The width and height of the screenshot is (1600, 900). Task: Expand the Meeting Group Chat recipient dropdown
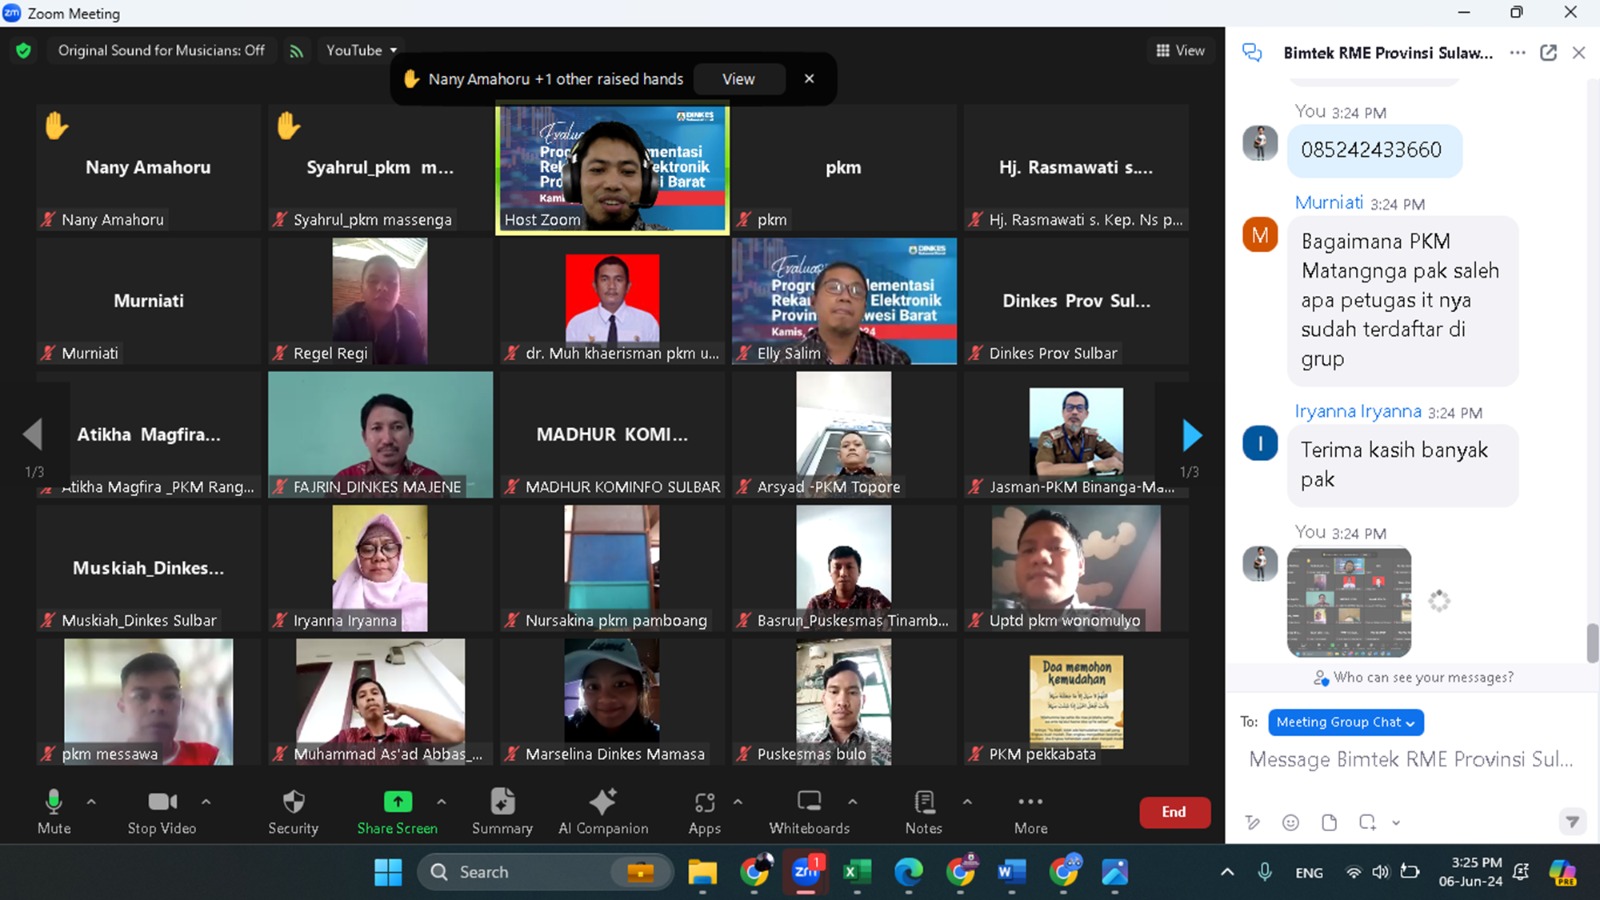pos(1345,722)
